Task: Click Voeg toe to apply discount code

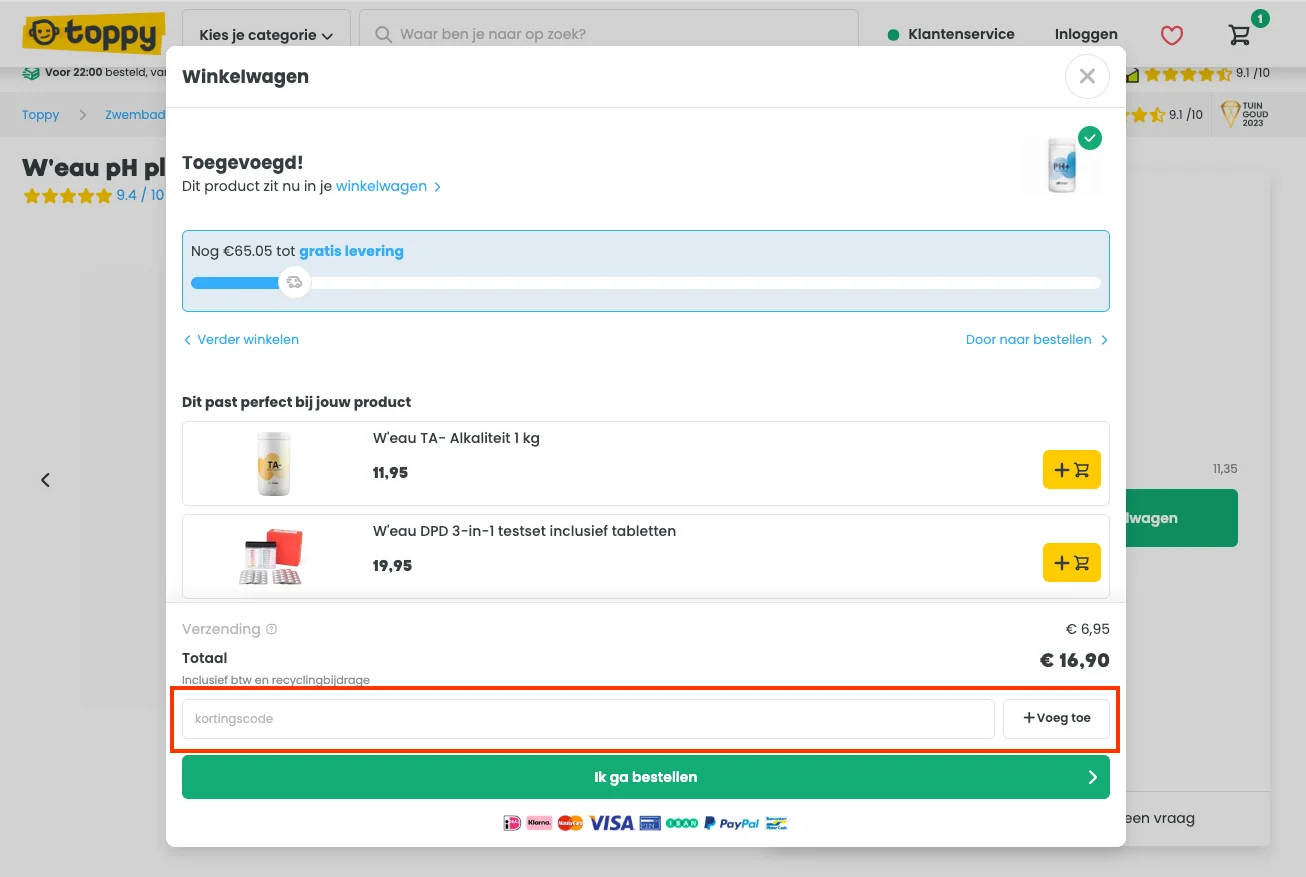Action: [x=1056, y=719]
